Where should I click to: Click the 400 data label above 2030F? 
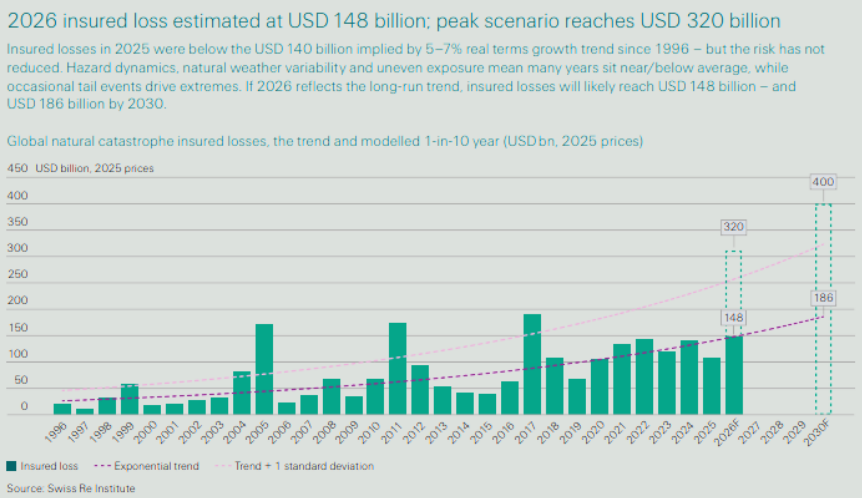click(823, 182)
